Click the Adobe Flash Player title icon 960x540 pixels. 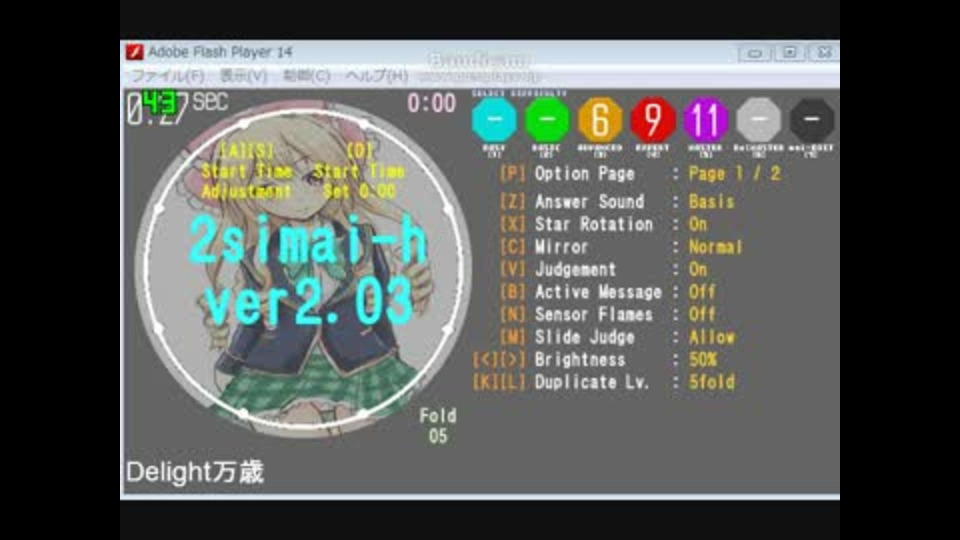point(135,52)
